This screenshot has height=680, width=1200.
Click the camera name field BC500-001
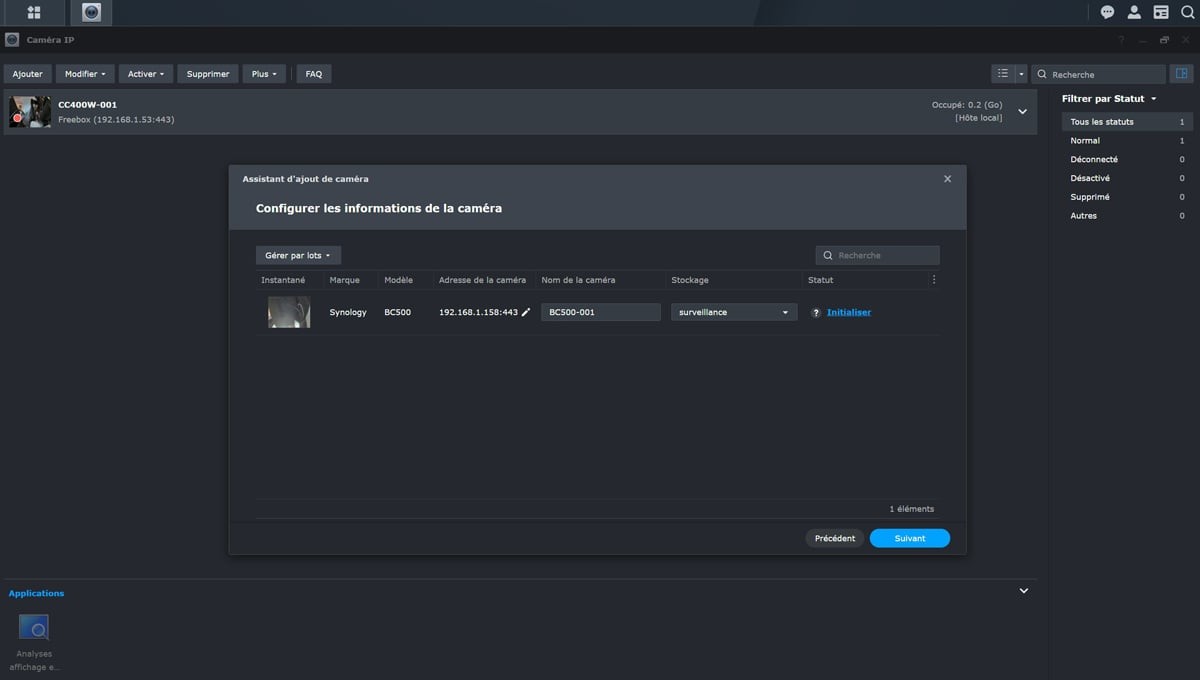point(600,312)
